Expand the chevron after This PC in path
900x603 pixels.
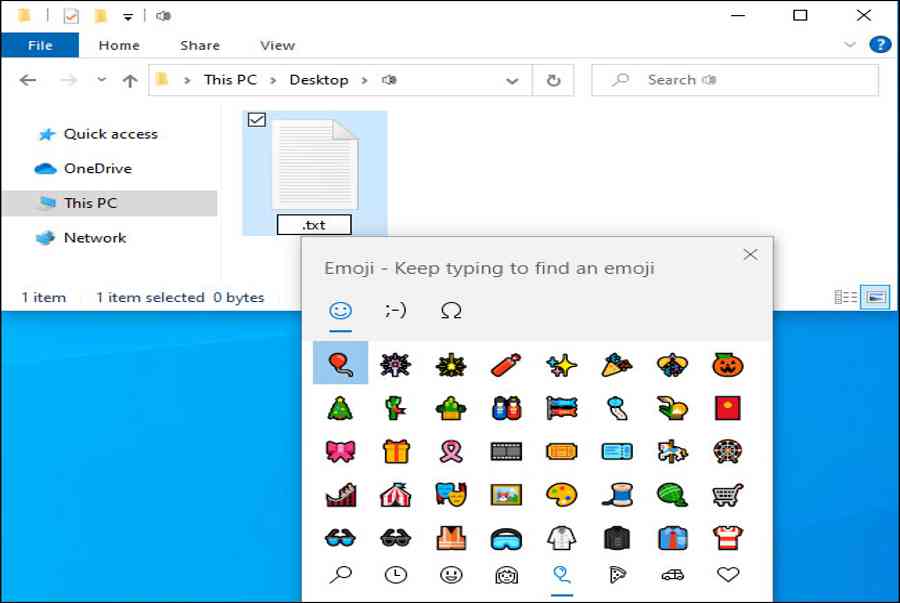coord(273,80)
